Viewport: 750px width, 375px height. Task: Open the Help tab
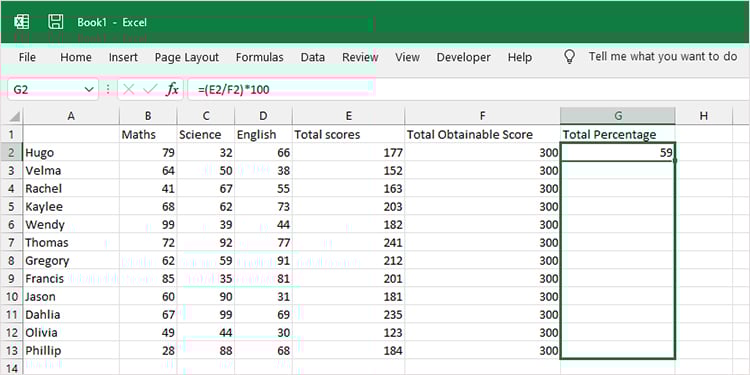(519, 57)
